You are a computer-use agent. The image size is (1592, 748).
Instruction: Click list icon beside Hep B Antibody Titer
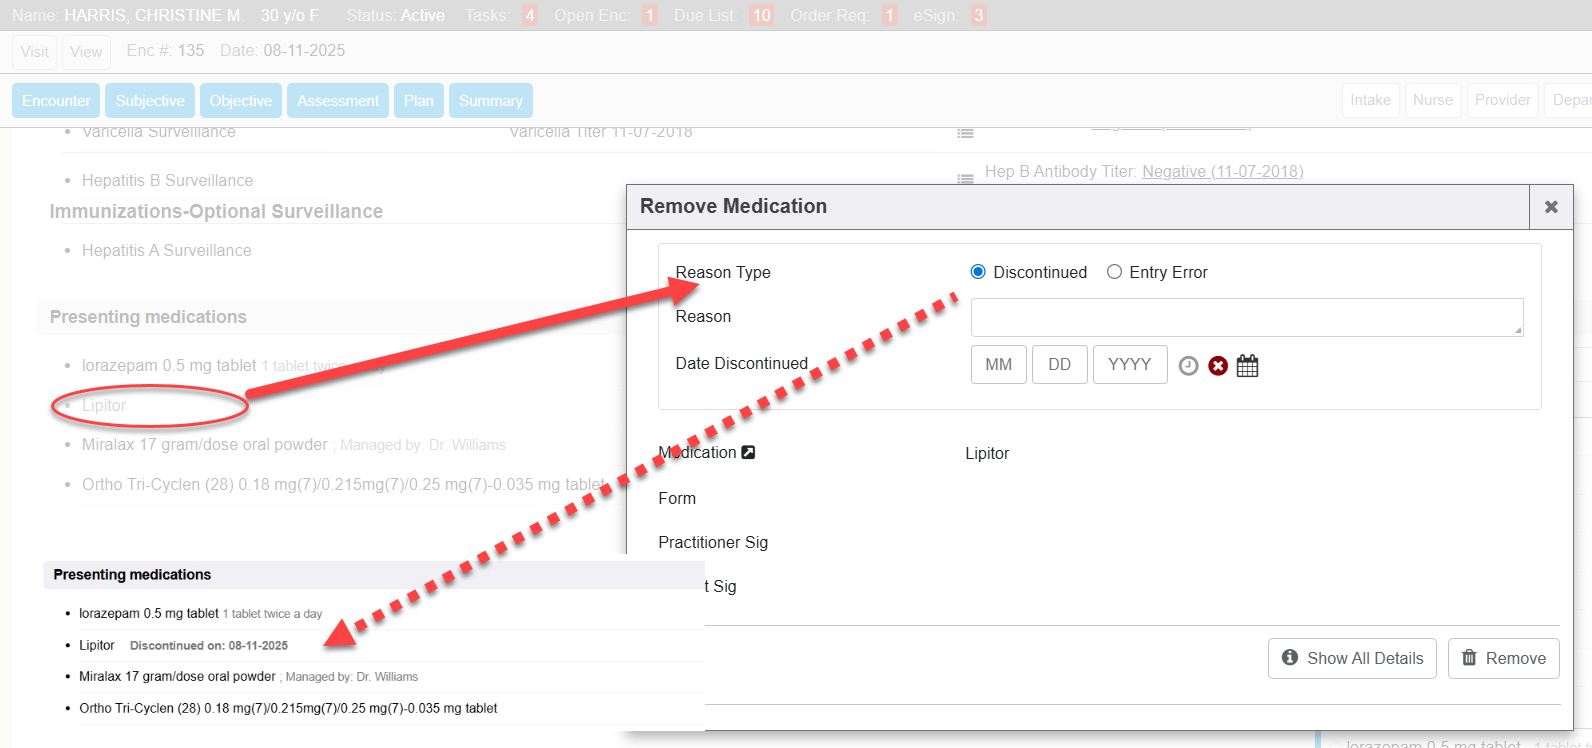pyautogui.click(x=965, y=178)
